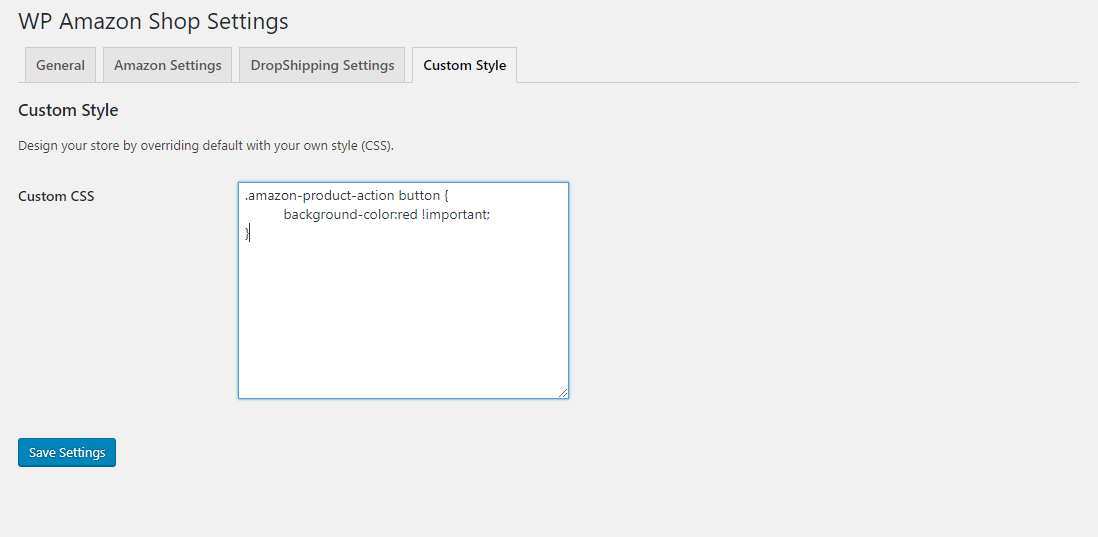The height and width of the screenshot is (537, 1098).
Task: Click the opening curly brace in the CSS
Action: click(446, 196)
